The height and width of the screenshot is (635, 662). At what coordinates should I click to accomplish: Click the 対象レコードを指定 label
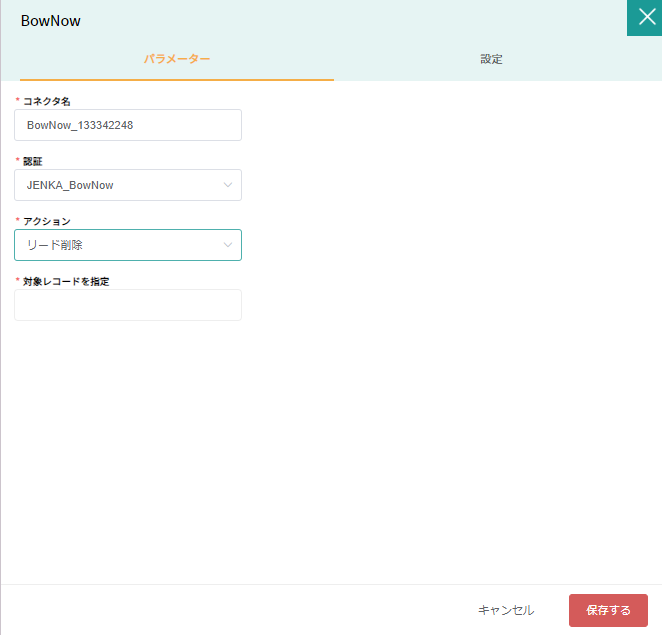(x=66, y=281)
